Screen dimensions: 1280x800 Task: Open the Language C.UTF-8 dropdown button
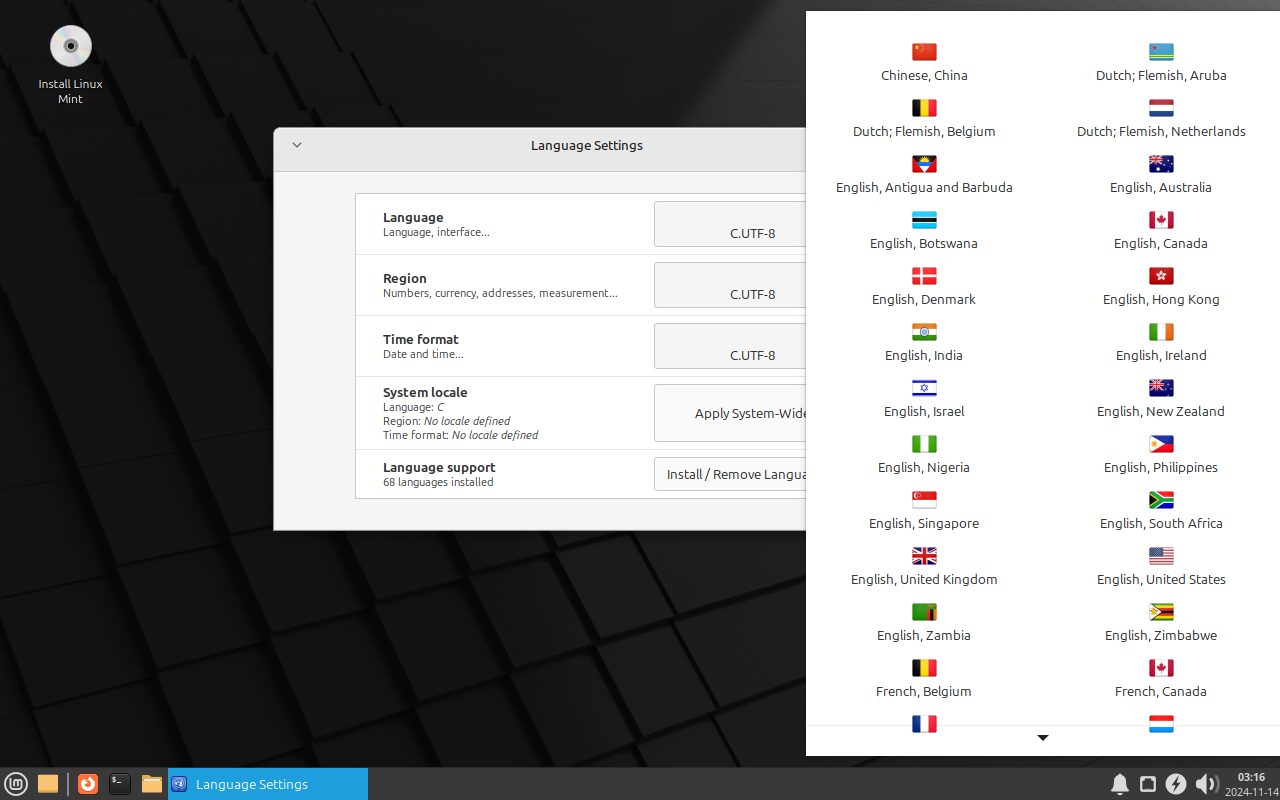(x=730, y=224)
